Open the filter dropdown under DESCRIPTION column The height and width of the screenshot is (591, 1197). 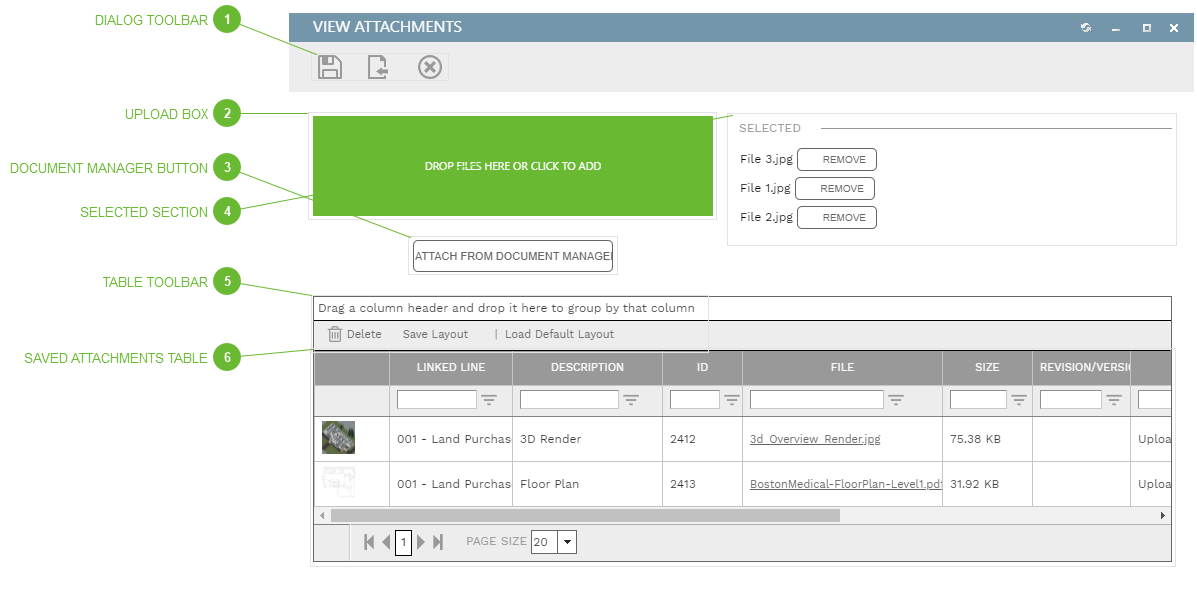point(631,399)
